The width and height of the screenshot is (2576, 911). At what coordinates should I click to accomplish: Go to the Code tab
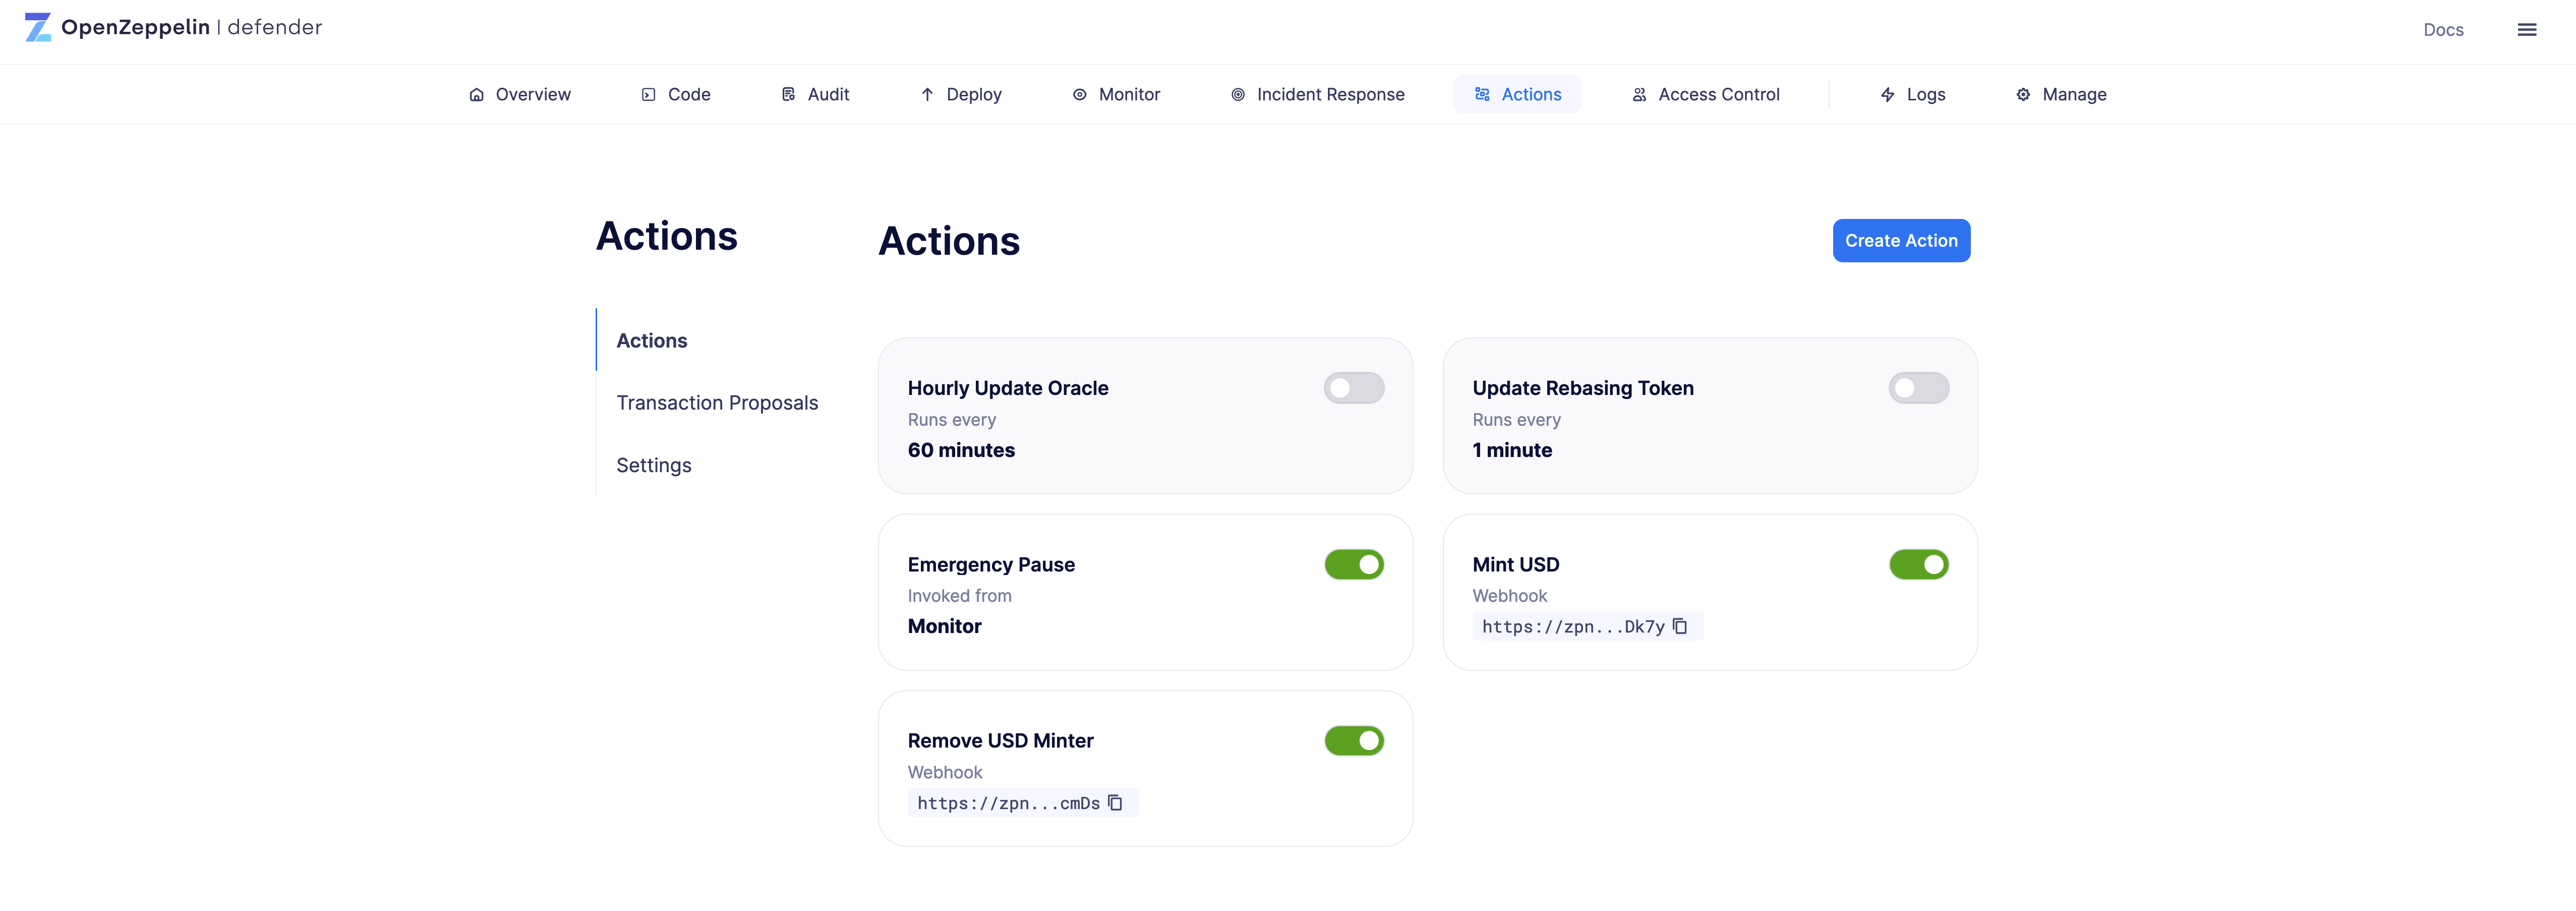[x=676, y=95]
